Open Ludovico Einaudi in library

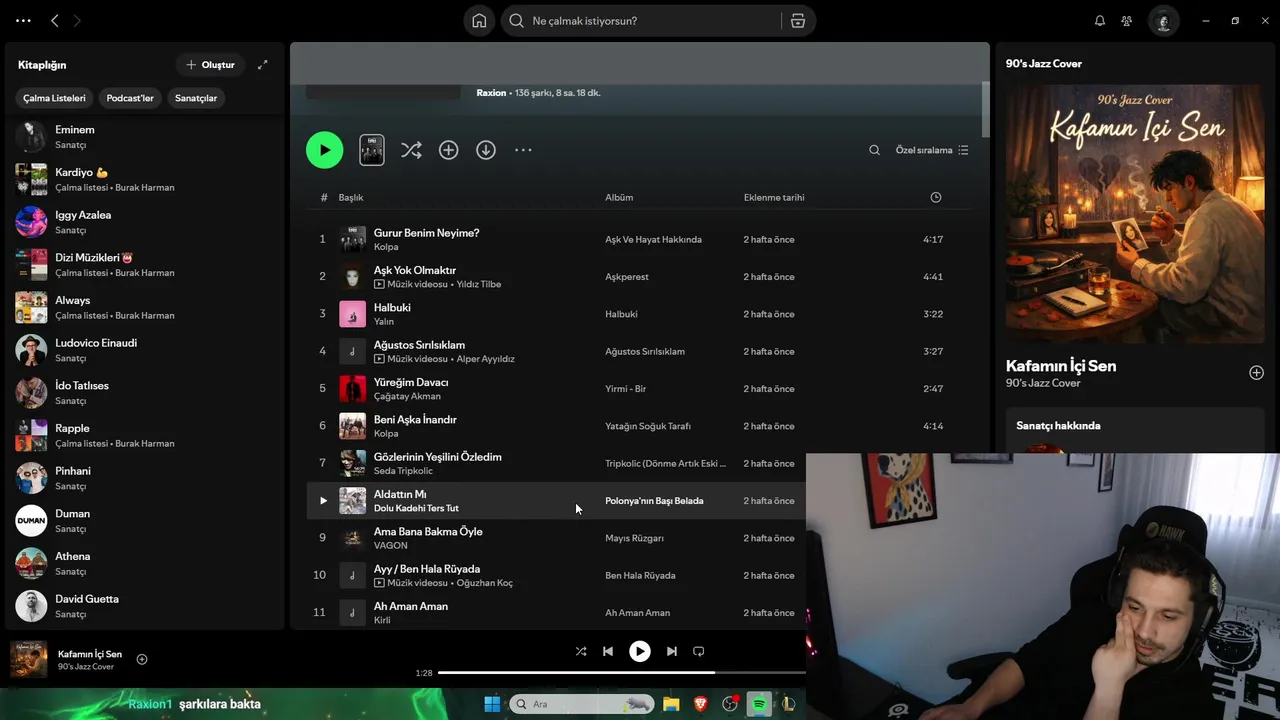(145, 350)
